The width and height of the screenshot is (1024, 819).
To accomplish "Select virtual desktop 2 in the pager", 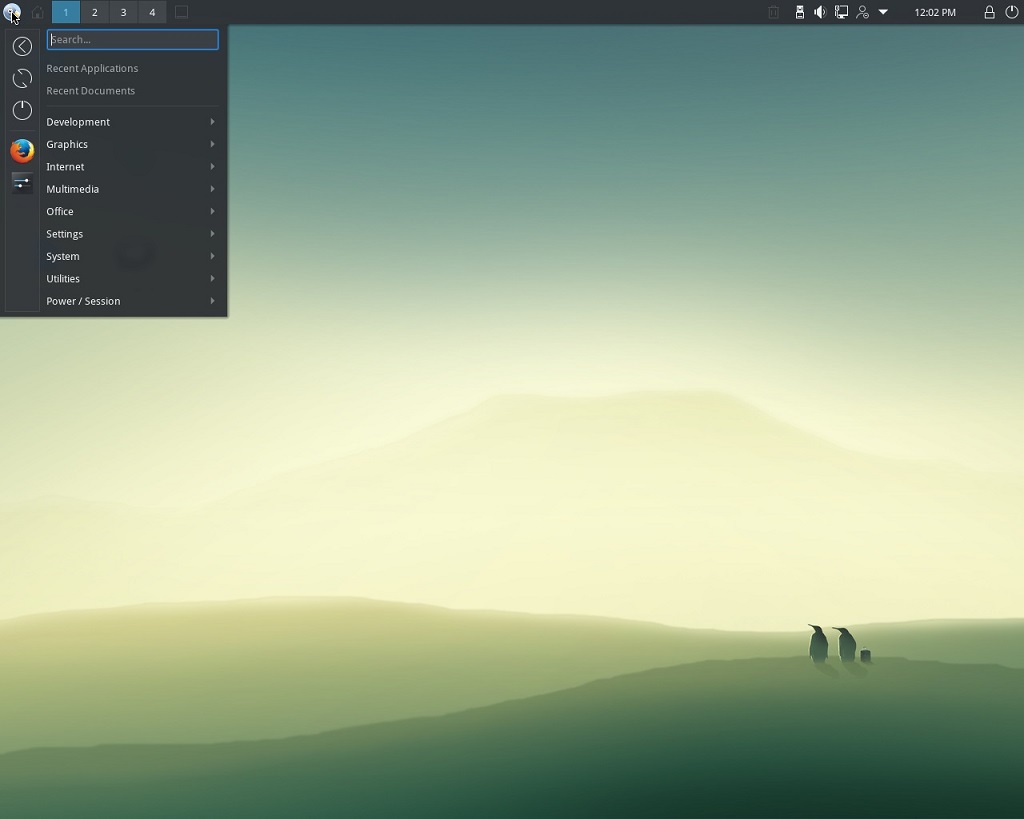I will [x=94, y=12].
